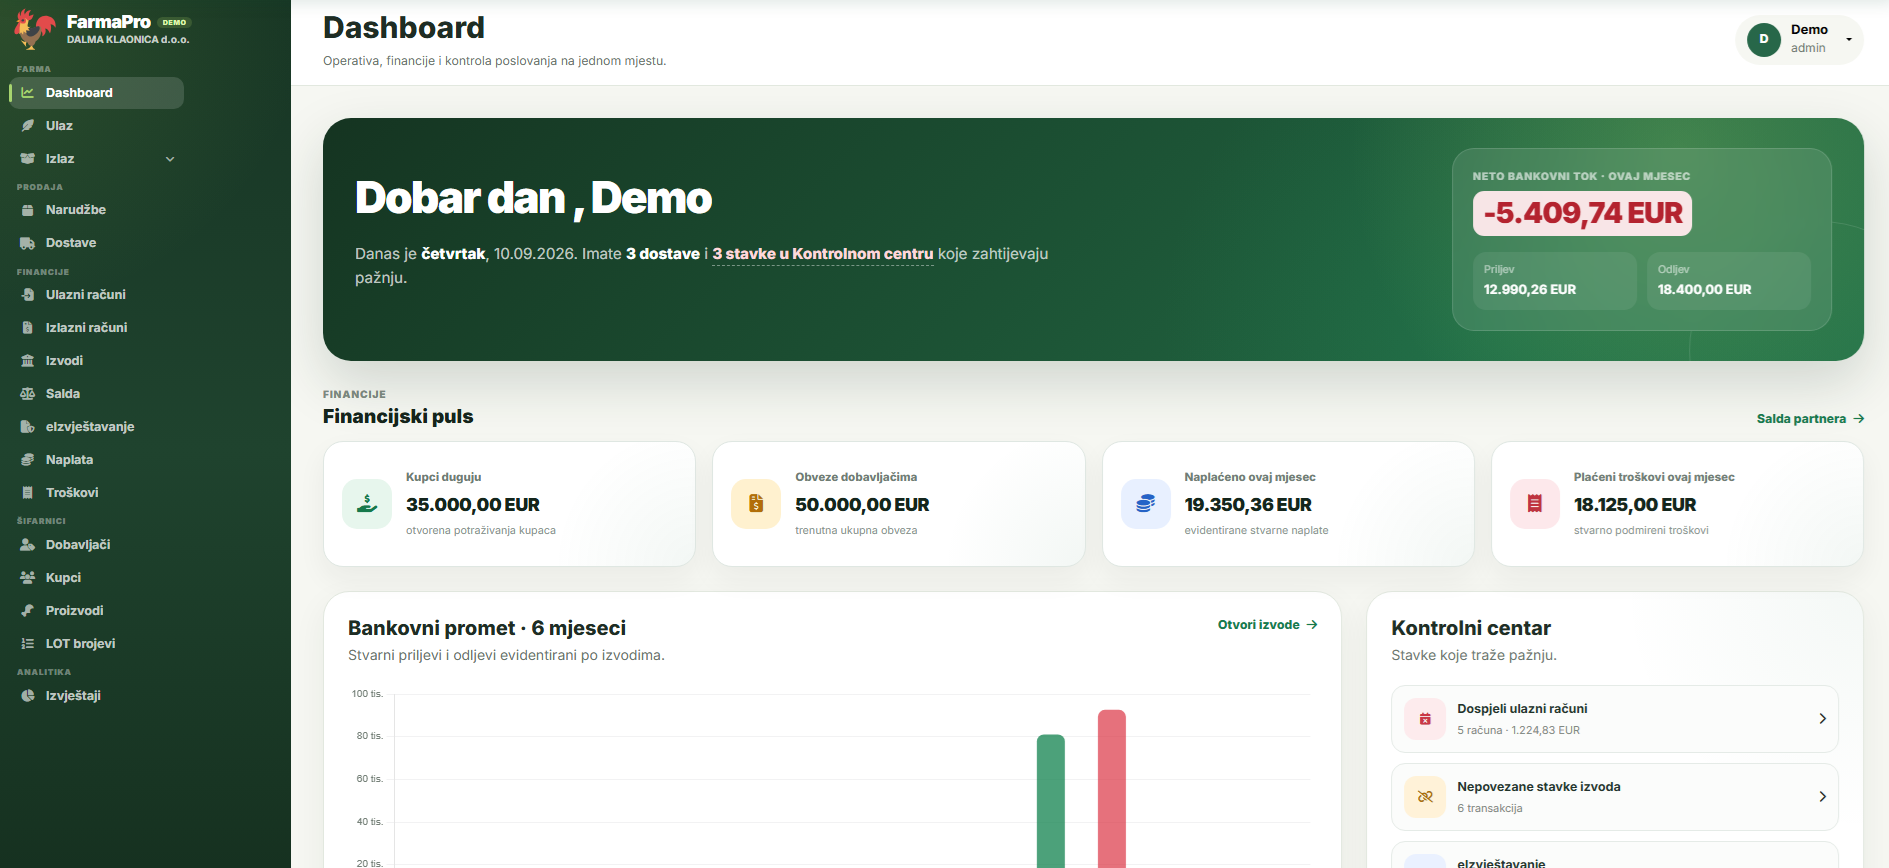1889x868 pixels.
Task: Click the Otvori izvode link
Action: coord(1267,625)
